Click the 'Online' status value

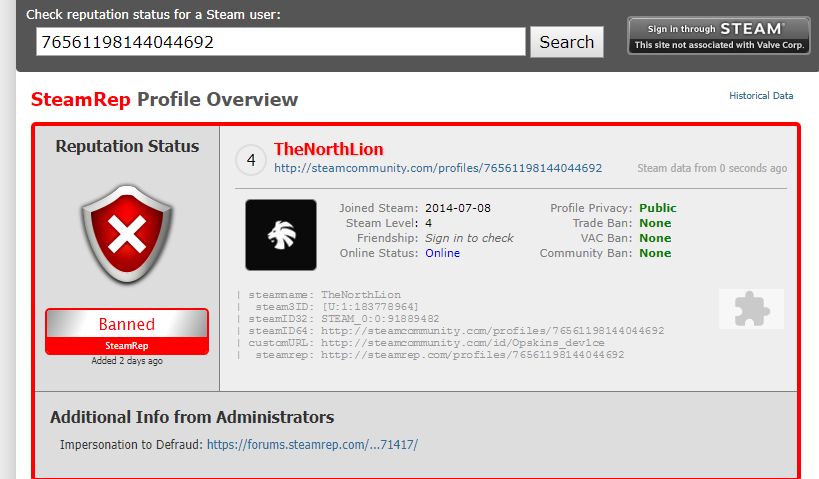tap(442, 253)
